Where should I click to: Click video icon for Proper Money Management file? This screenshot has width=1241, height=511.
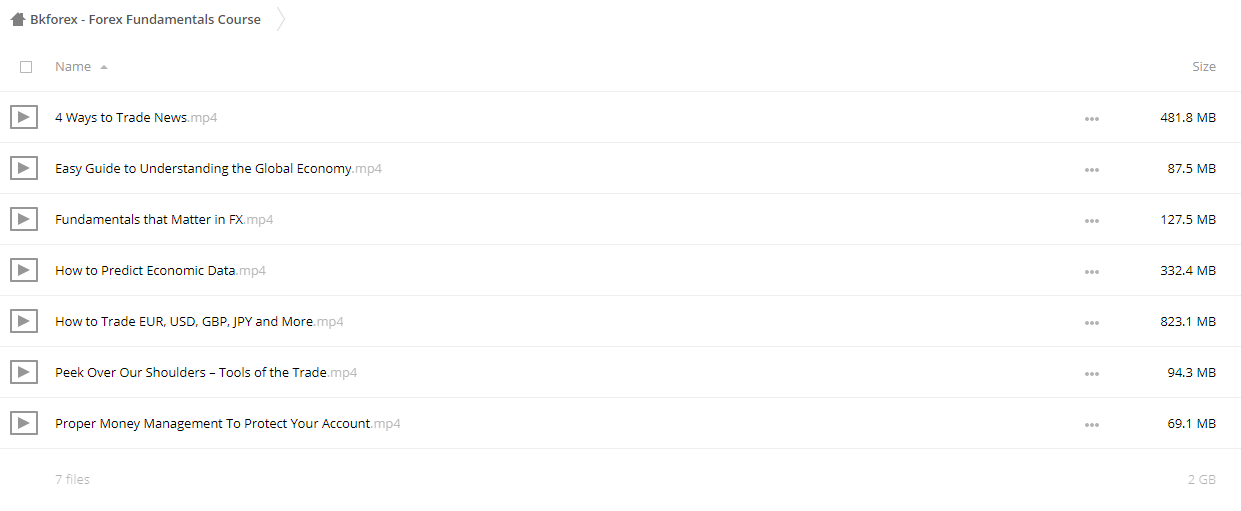tap(24, 423)
